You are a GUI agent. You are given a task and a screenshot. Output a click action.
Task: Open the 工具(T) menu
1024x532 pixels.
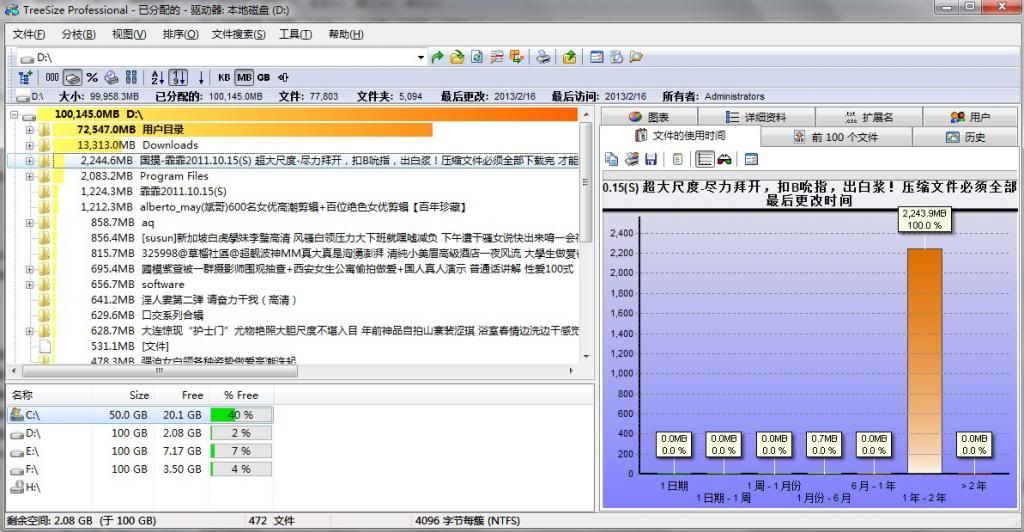tap(295, 34)
